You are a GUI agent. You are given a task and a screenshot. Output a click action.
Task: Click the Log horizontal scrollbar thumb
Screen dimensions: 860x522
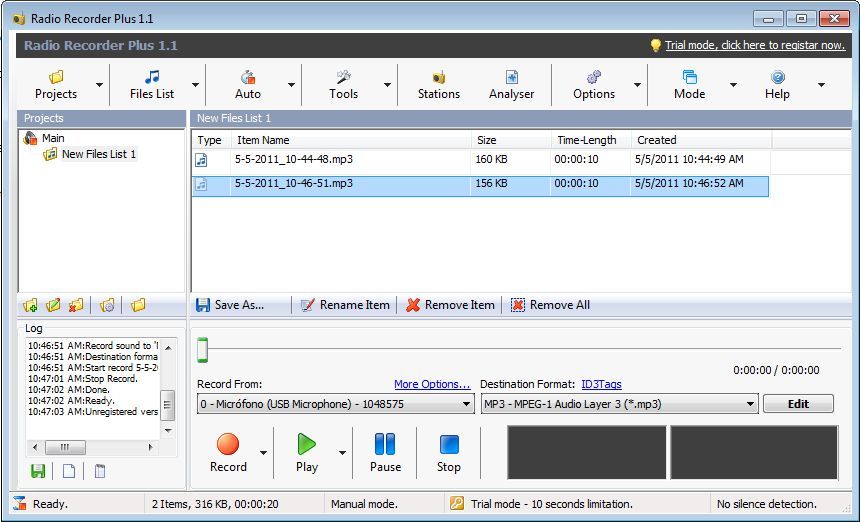coord(65,447)
